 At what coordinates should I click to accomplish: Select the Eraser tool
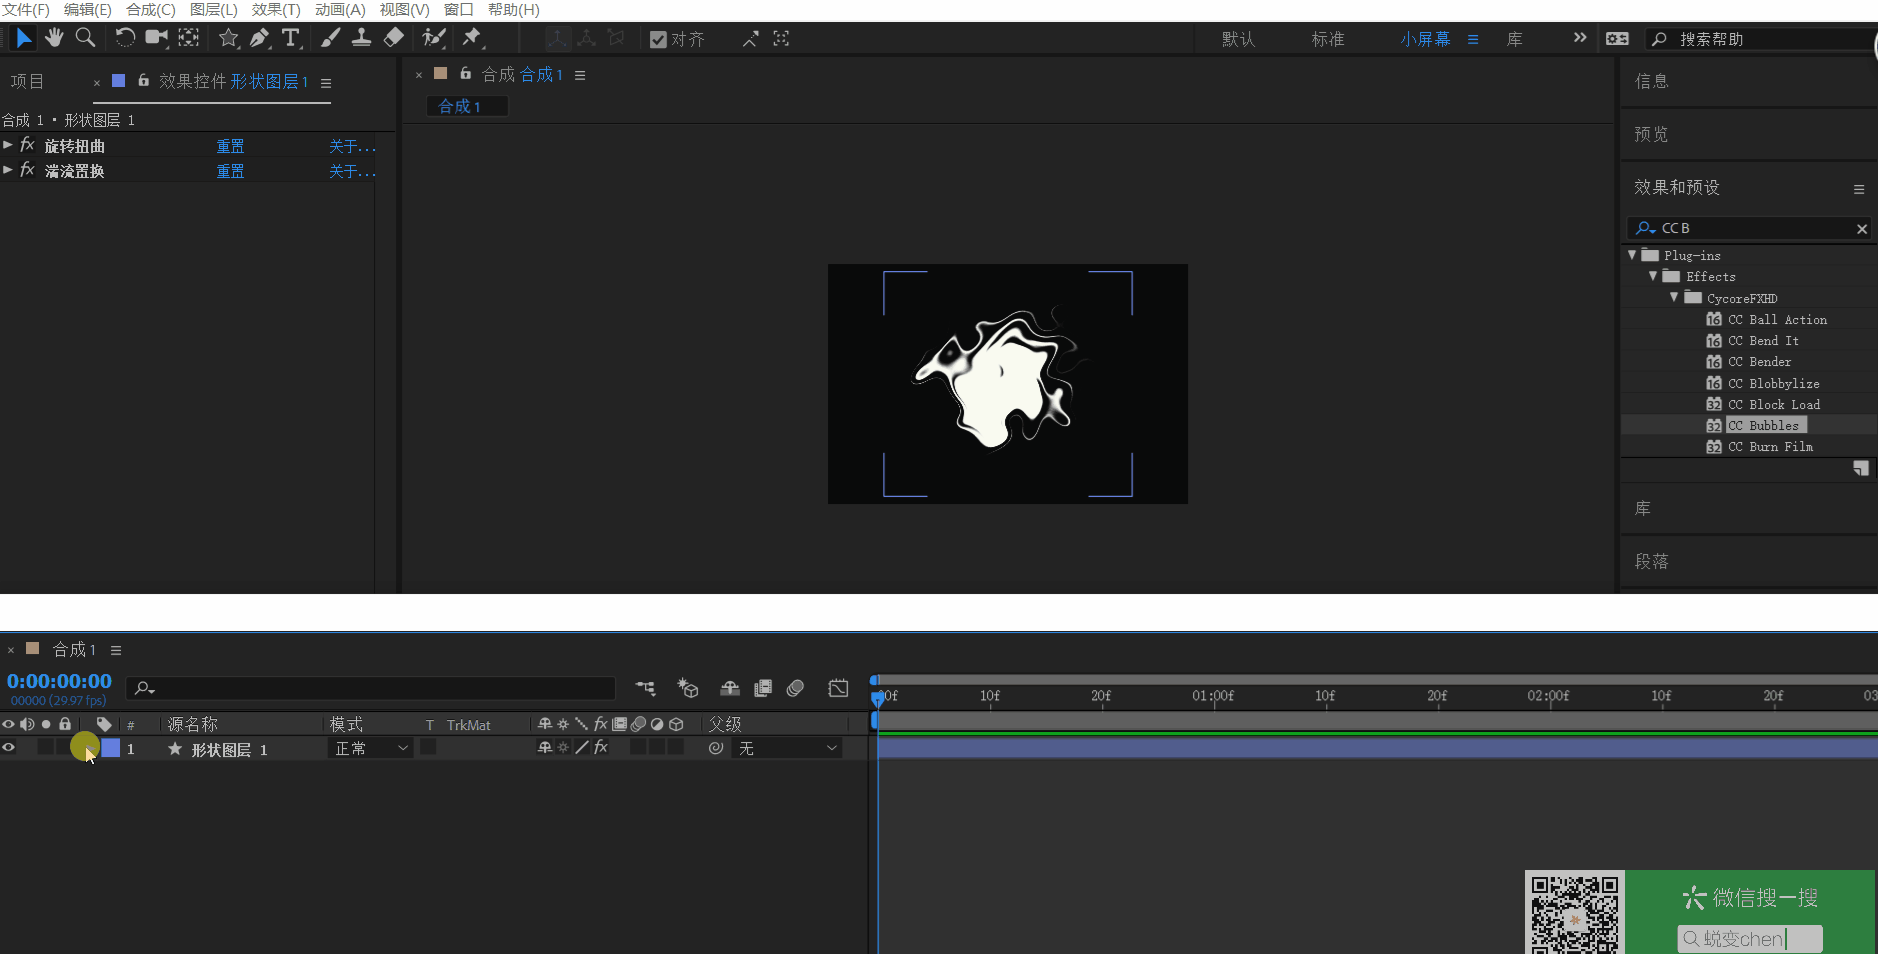pyautogui.click(x=394, y=38)
